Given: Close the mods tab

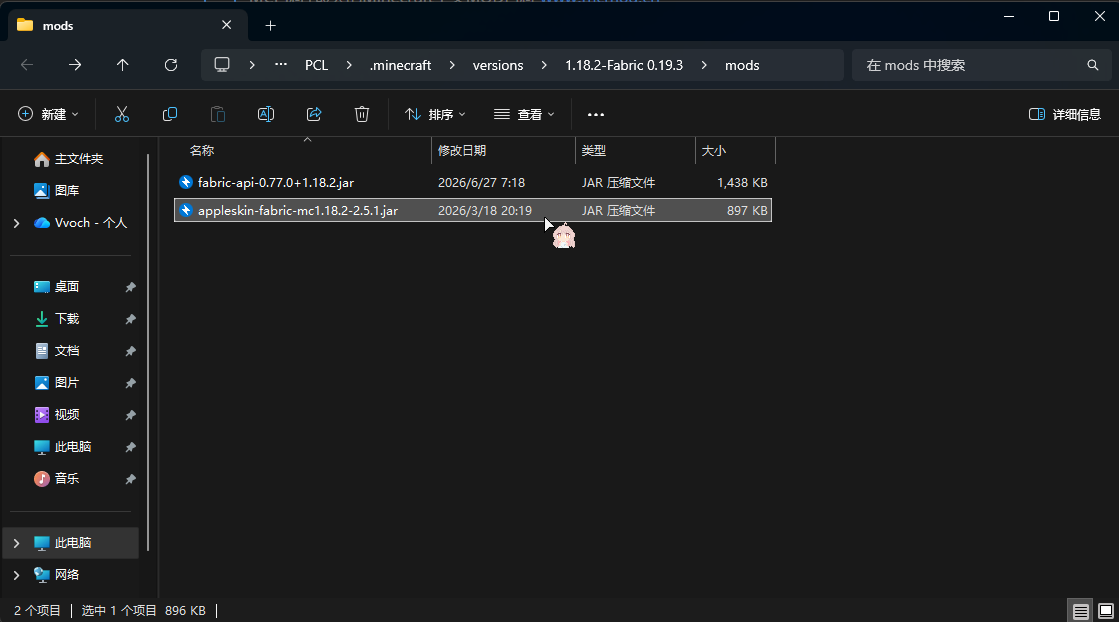Looking at the screenshot, I should click(x=227, y=26).
